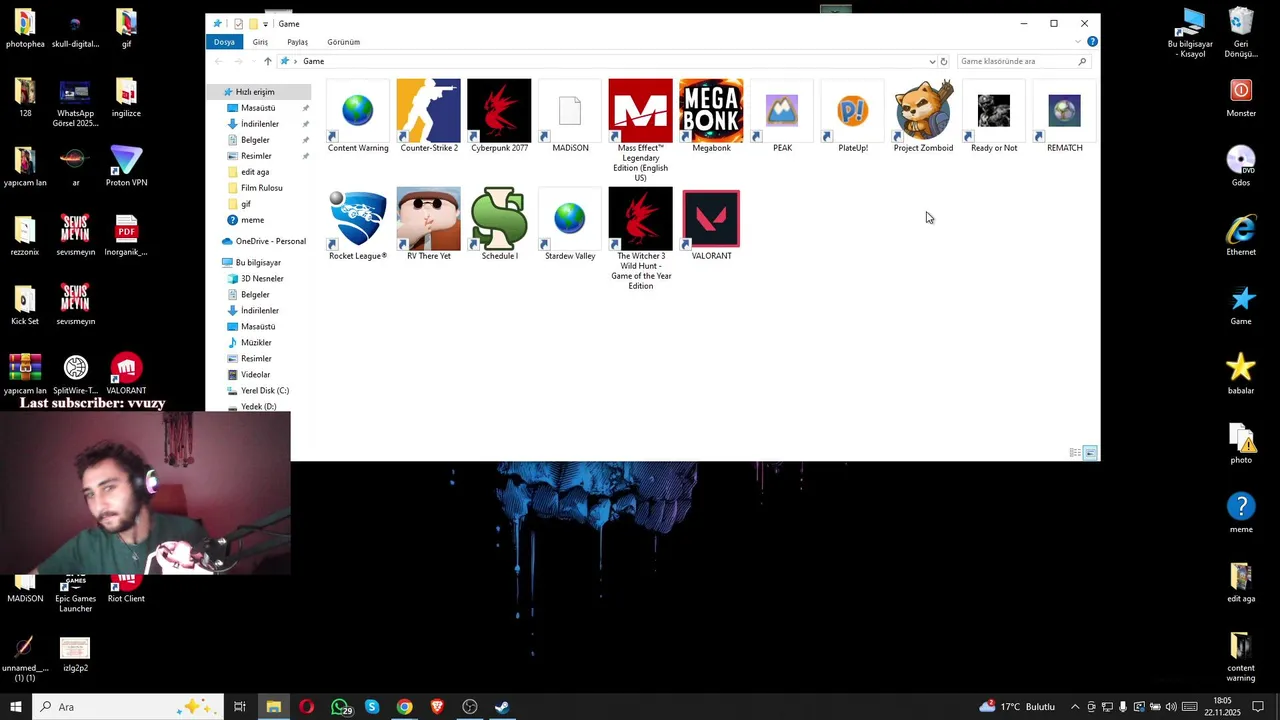Select the Ethernet desktop shortcut
The width and height of the screenshot is (1280, 720).
(1241, 236)
